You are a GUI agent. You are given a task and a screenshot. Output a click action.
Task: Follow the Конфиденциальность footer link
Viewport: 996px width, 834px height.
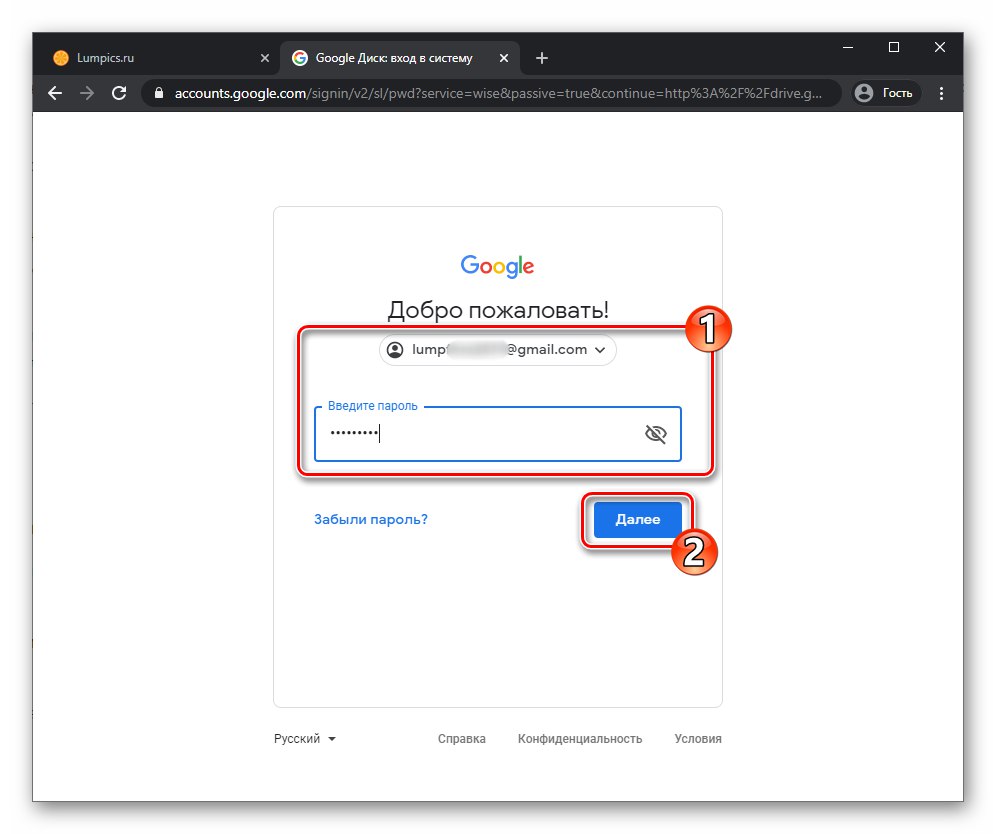[x=580, y=738]
